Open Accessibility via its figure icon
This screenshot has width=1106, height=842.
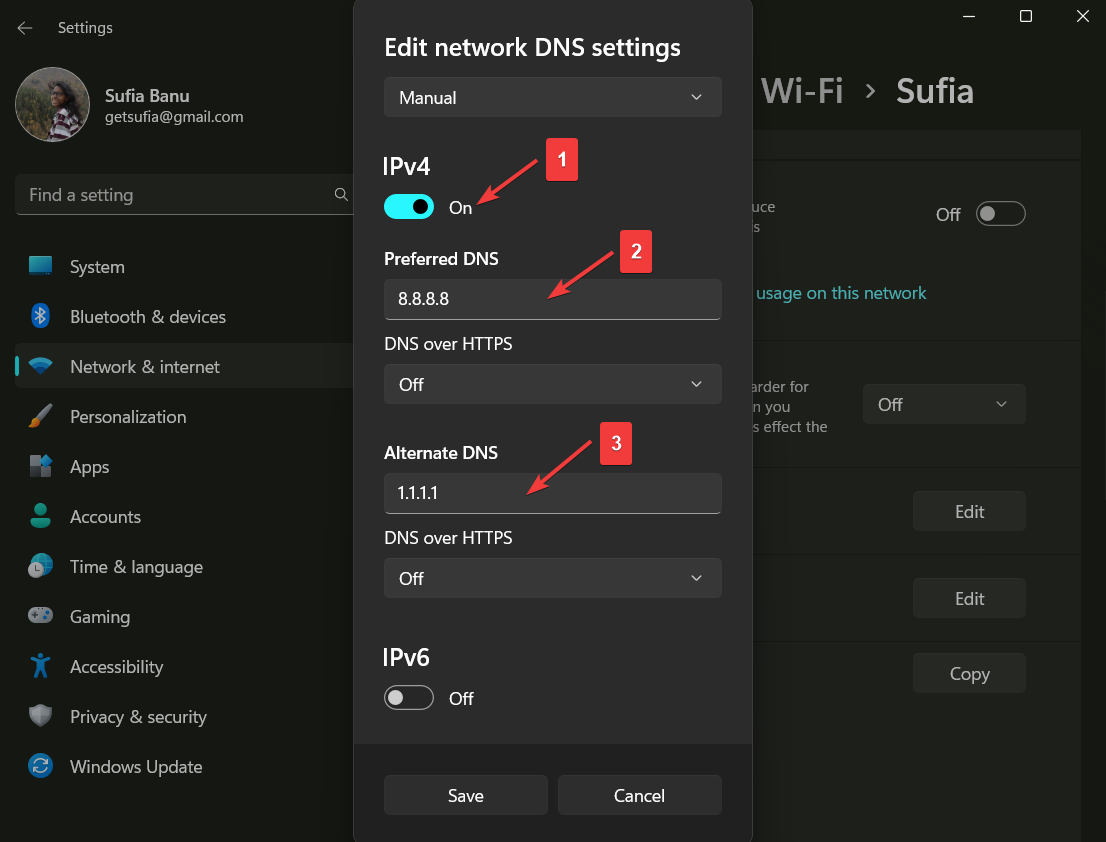coord(41,666)
